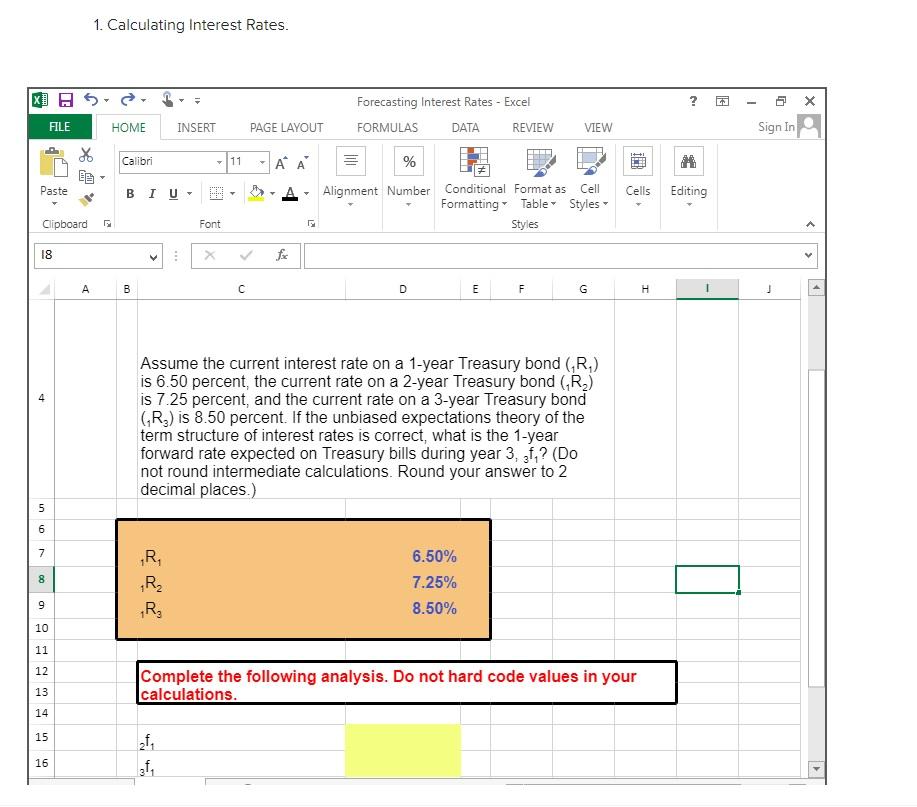Click the Excel application logo icon
The height and width of the screenshot is (807, 917).
(40, 100)
